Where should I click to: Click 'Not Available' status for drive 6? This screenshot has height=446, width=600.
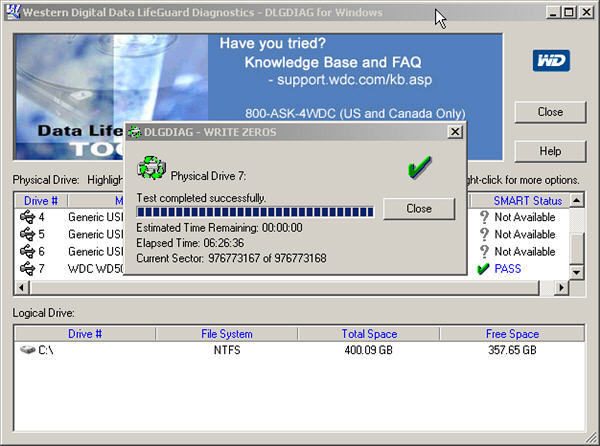525,251
